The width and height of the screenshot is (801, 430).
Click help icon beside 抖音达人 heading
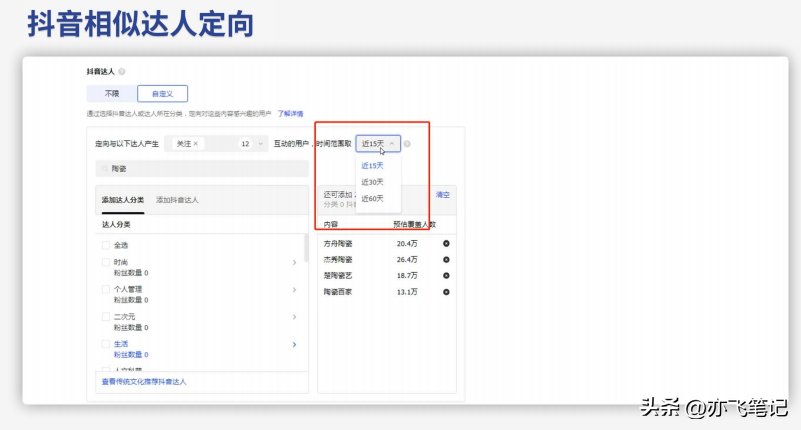pyautogui.click(x=122, y=72)
